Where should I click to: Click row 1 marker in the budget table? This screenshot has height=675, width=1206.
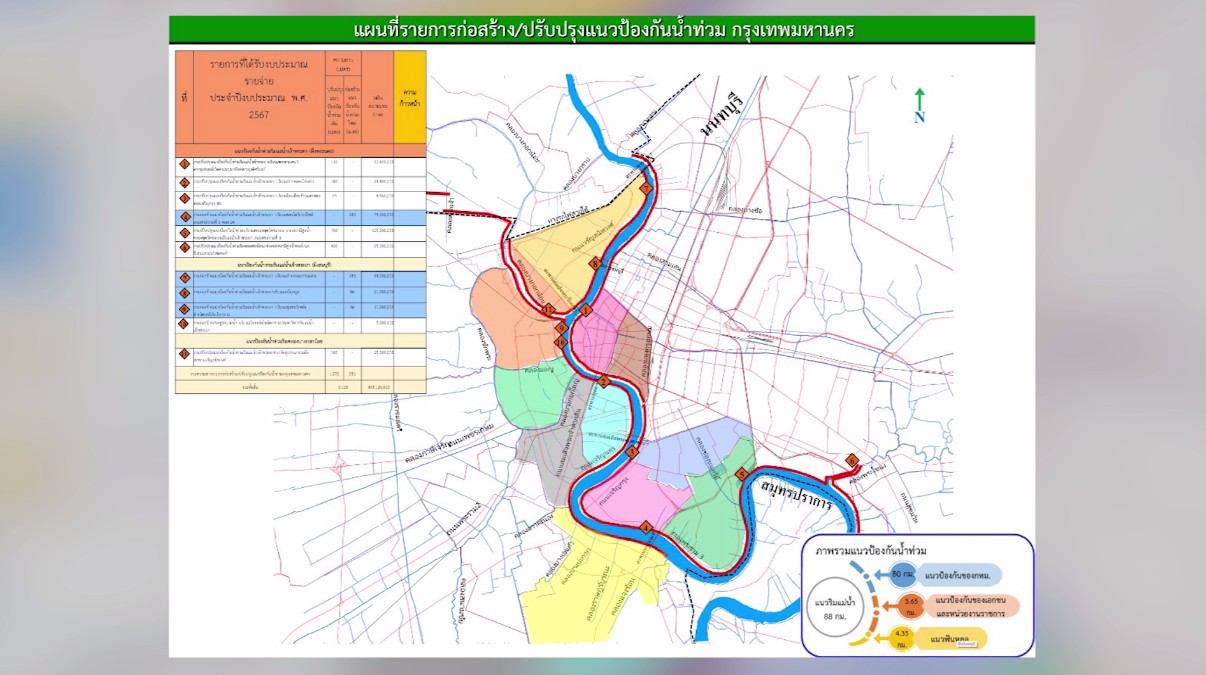point(184,165)
